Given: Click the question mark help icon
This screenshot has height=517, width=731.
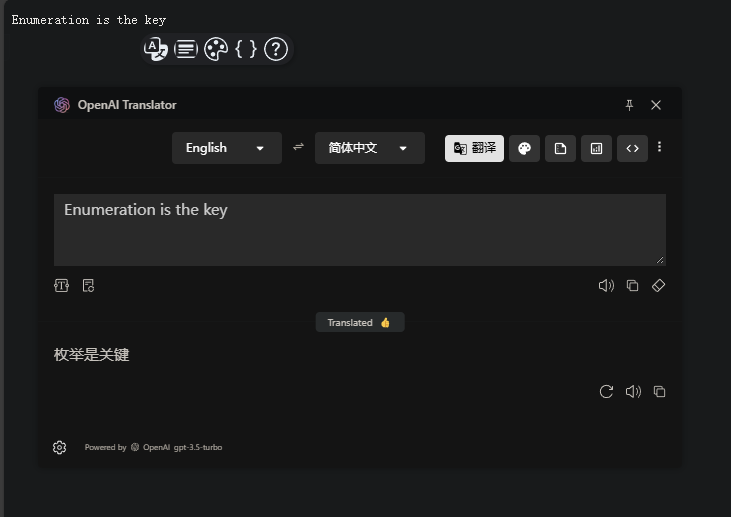Looking at the screenshot, I should 276,49.
